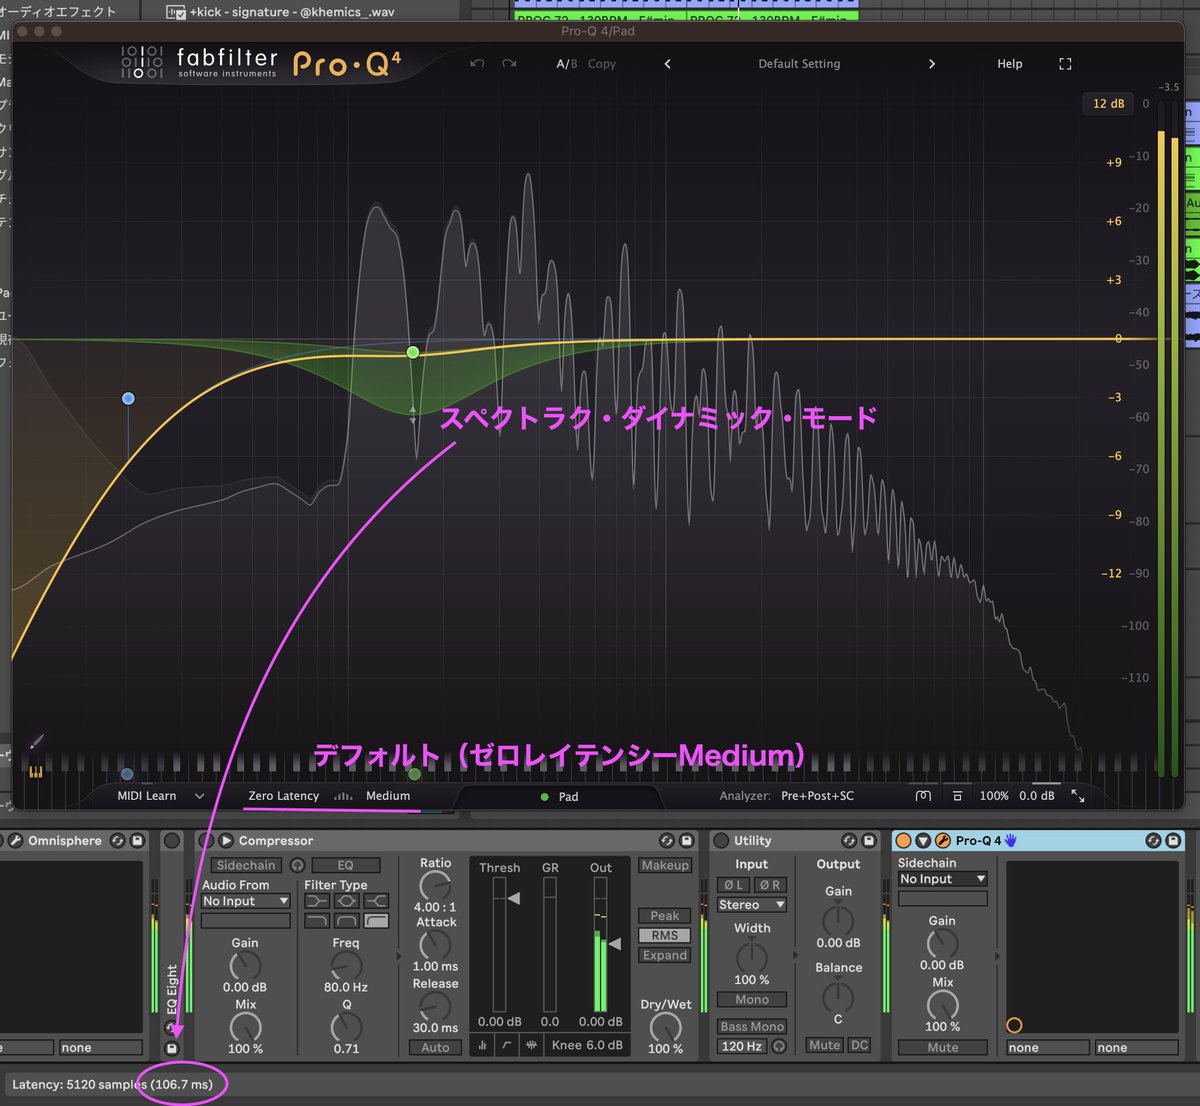Viewport: 1200px width, 1106px height.
Task: Fold the Compressor device with triangle
Action: click(226, 841)
